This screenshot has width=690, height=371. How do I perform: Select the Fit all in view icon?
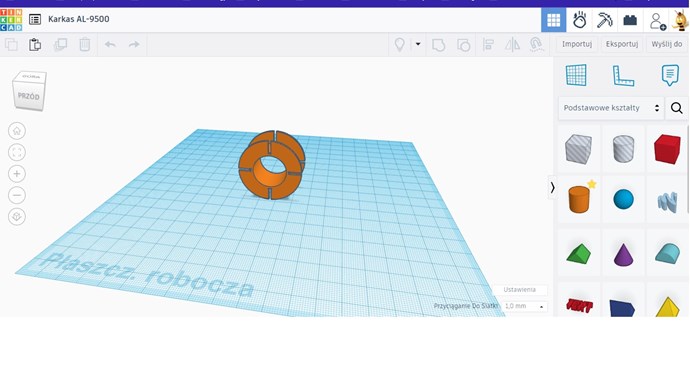point(17,152)
